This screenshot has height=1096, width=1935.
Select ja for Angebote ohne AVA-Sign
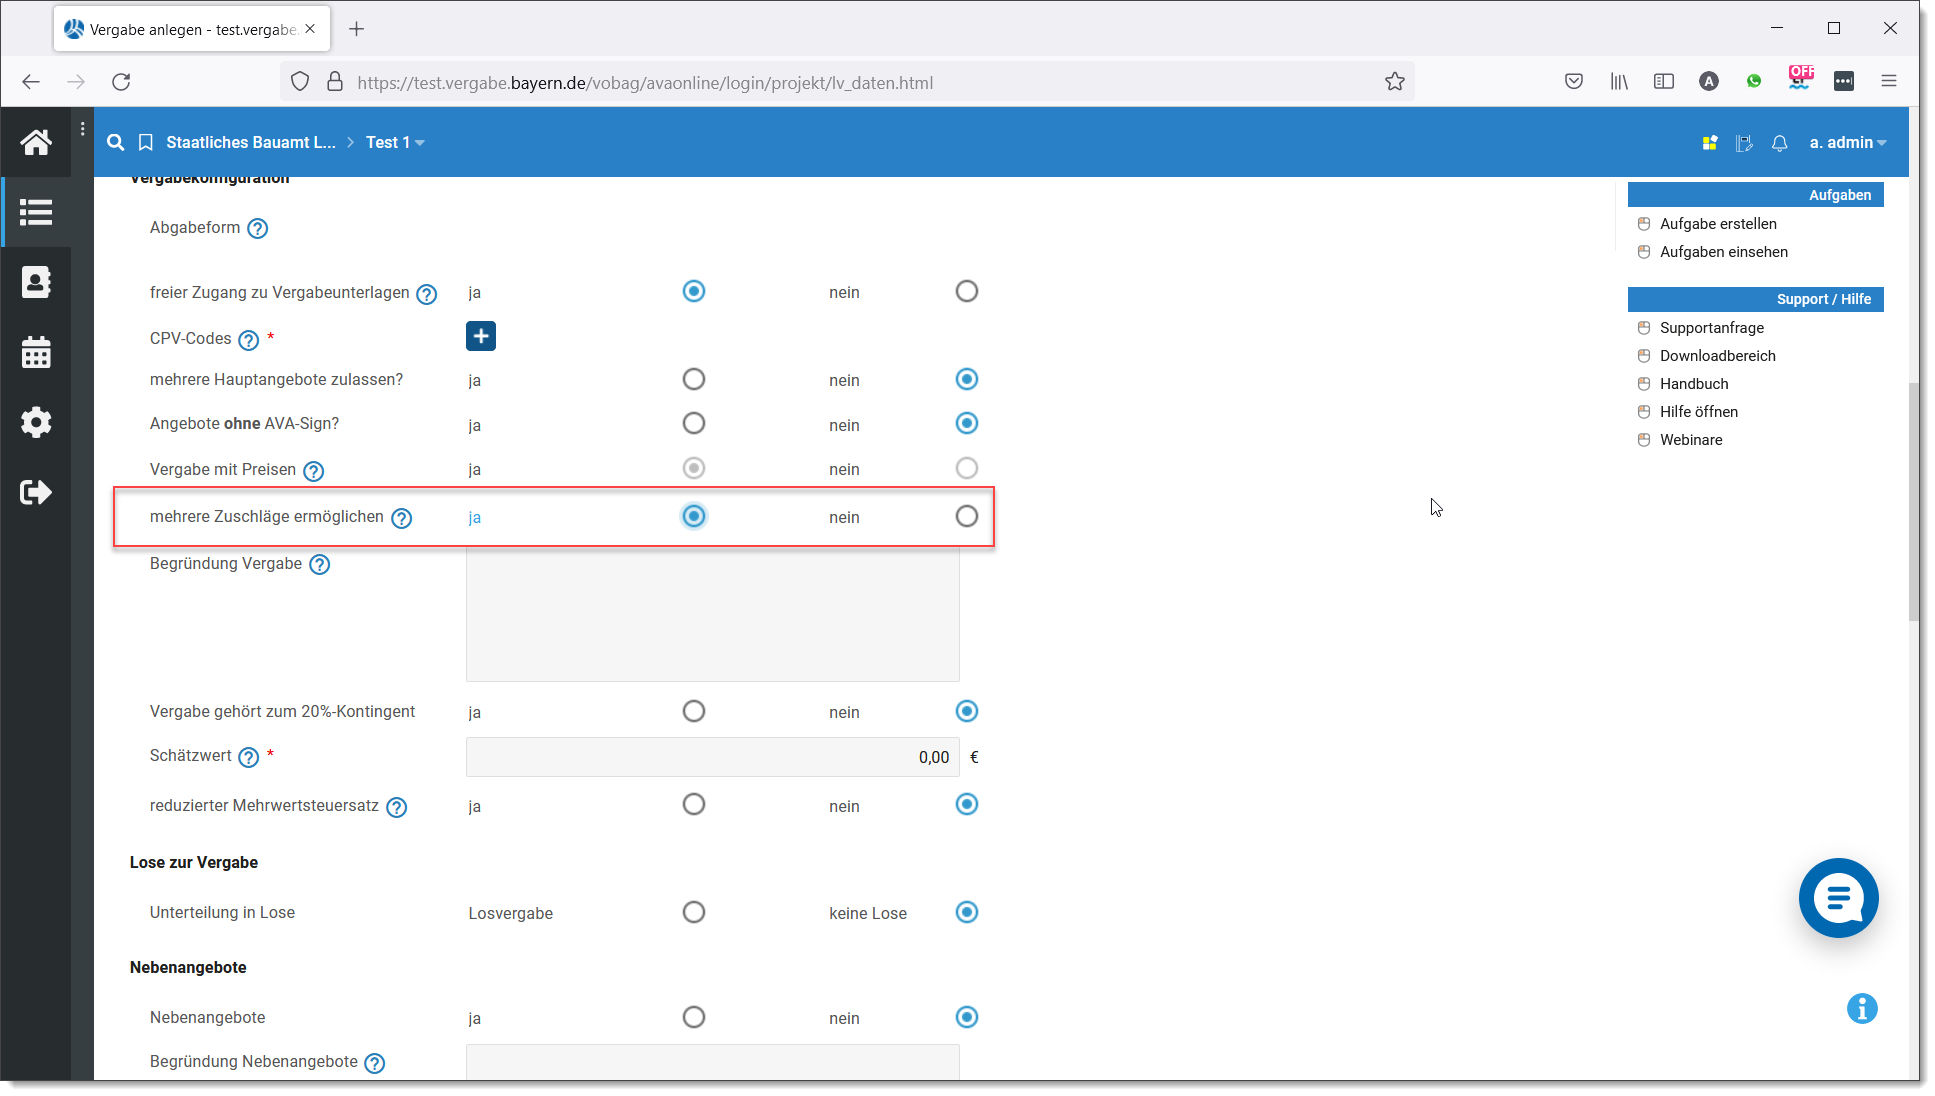694,423
